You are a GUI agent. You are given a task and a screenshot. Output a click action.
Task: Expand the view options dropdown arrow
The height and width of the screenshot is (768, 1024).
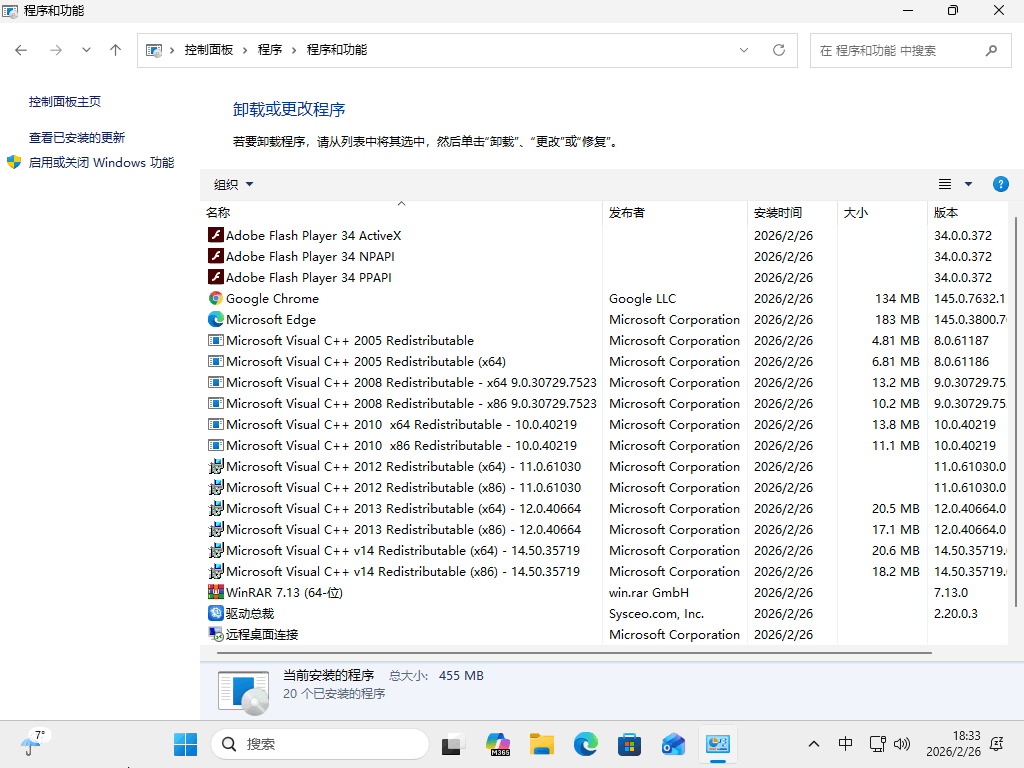pyautogui.click(x=968, y=184)
